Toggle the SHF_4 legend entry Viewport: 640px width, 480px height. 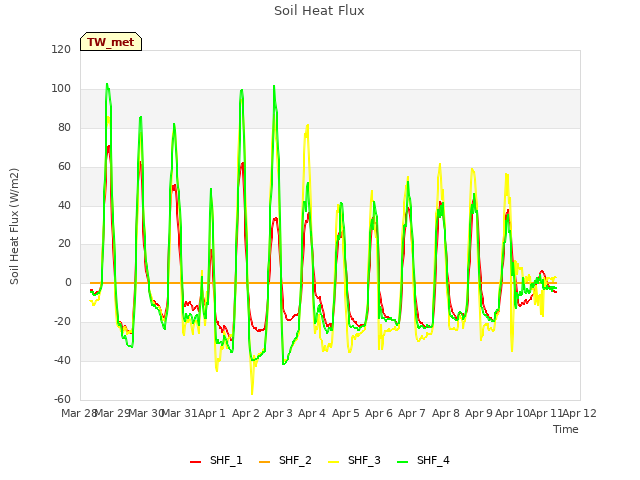click(x=423, y=460)
